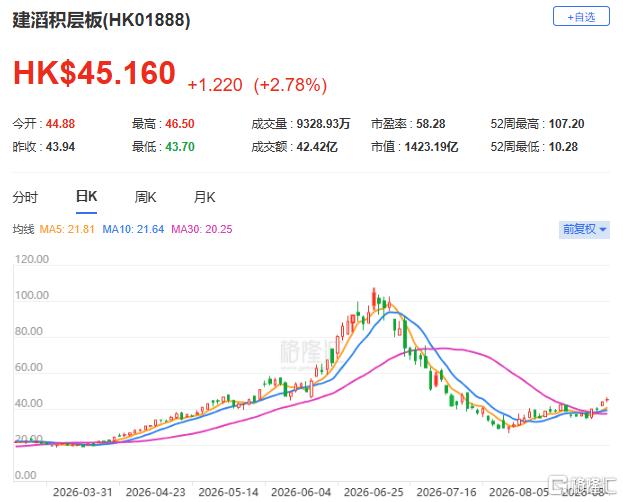Click the change value +1.220
Viewport: 623px width, 502px height.
[215, 85]
